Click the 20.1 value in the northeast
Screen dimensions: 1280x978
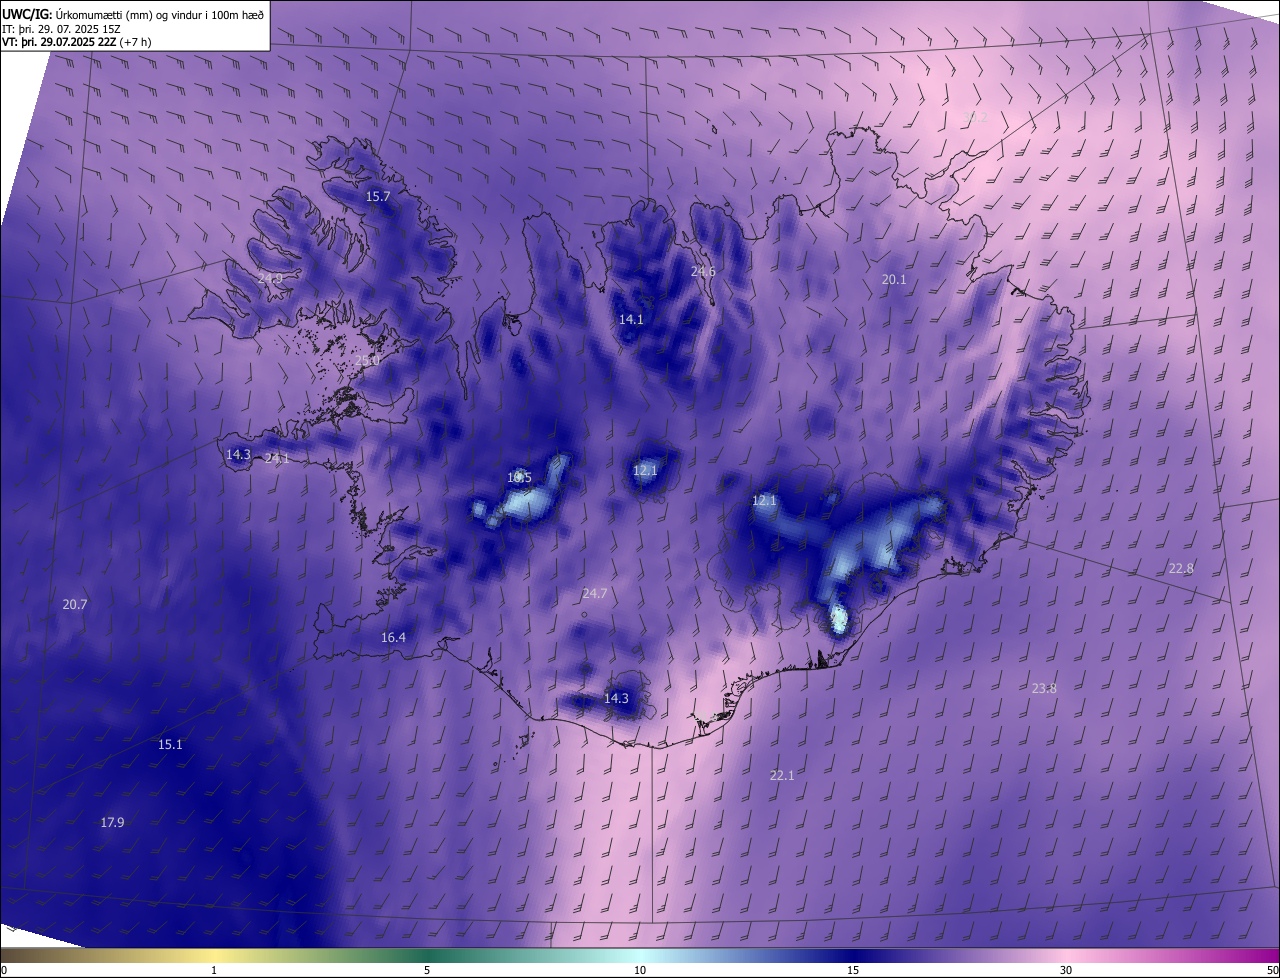coord(894,280)
